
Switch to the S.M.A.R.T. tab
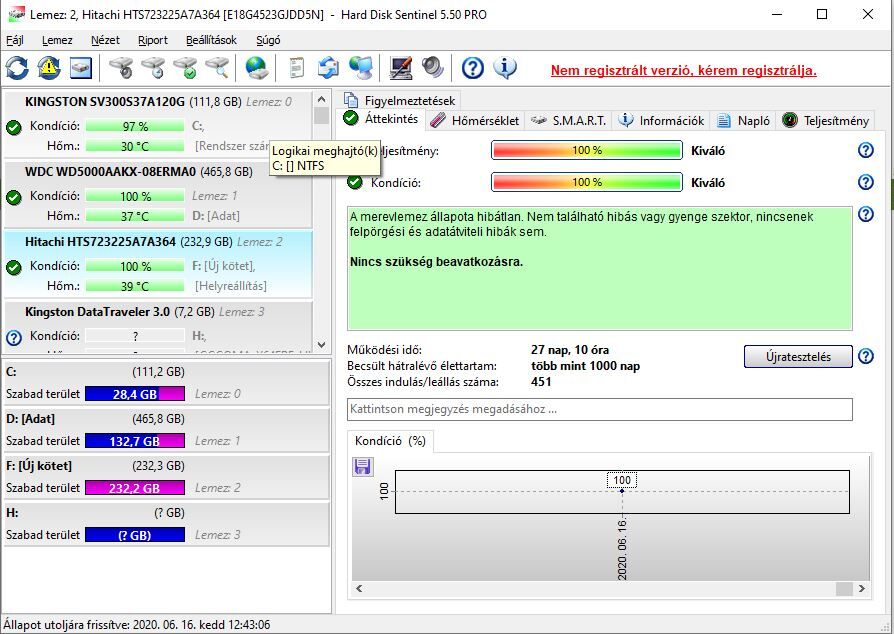569,120
